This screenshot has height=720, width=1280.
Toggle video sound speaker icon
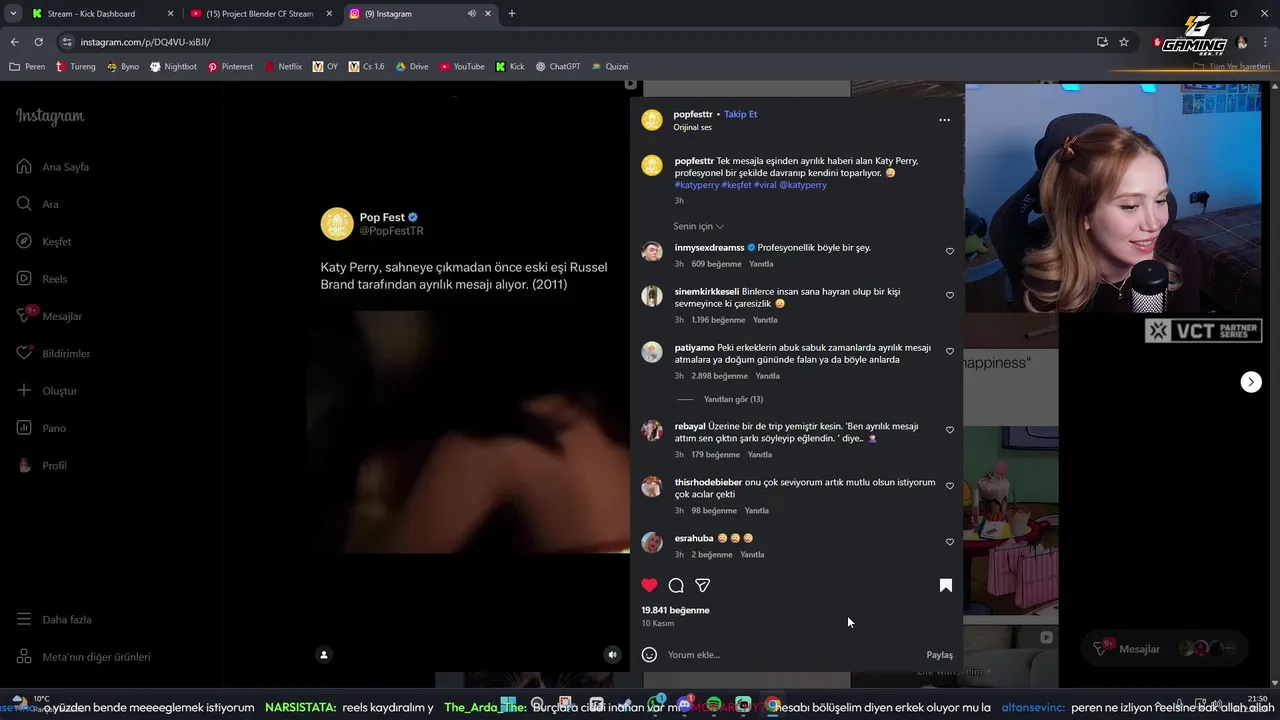(x=613, y=655)
